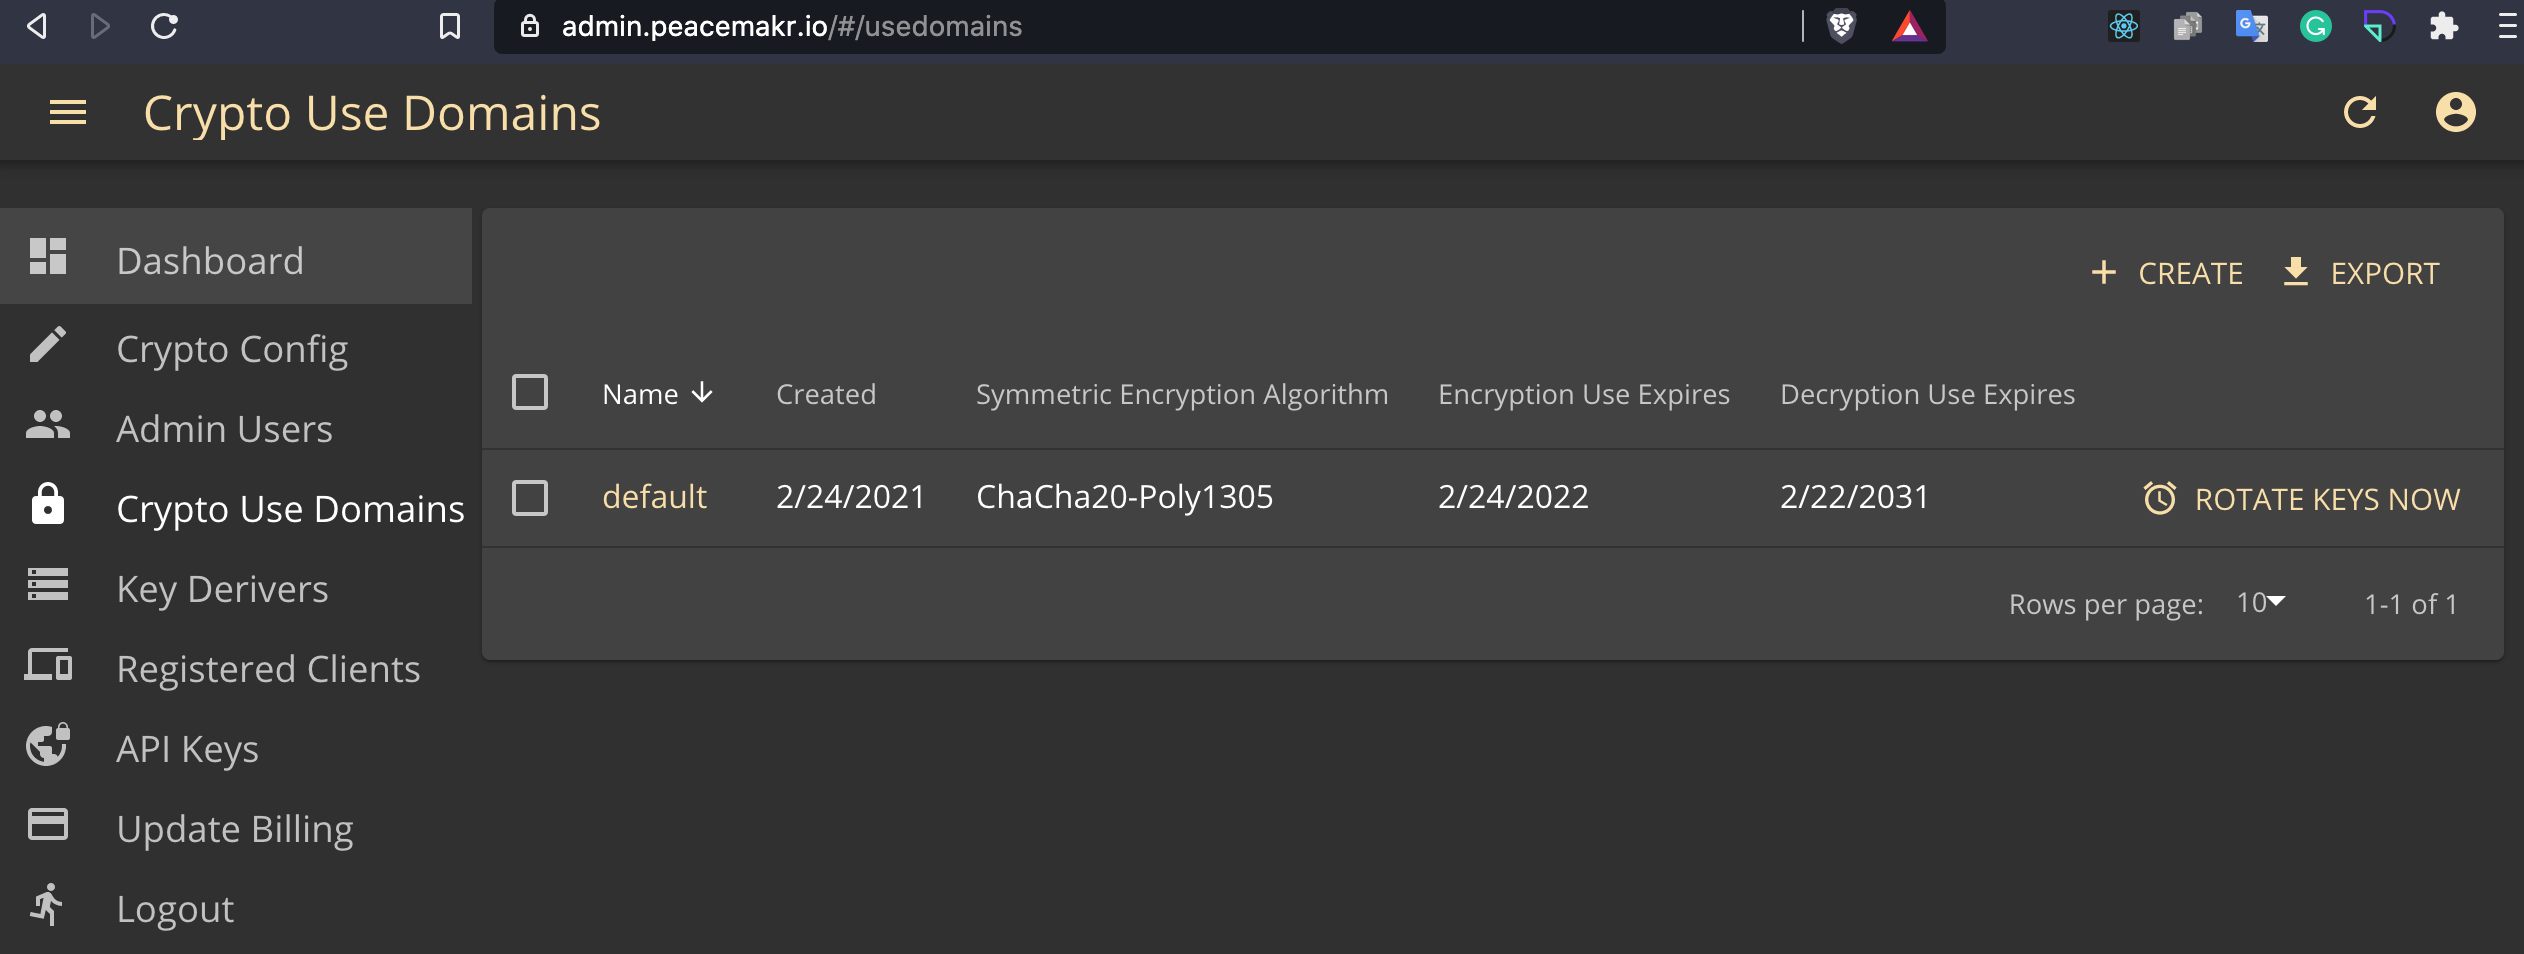Open the user profile account icon

2455,112
